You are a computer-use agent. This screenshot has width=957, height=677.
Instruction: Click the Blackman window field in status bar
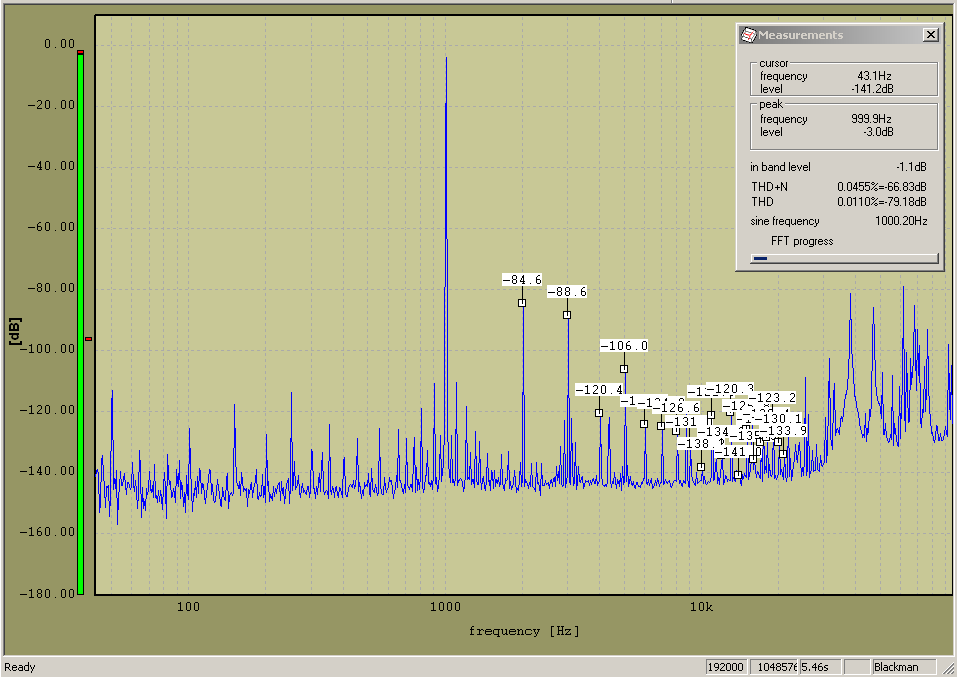coord(904,667)
